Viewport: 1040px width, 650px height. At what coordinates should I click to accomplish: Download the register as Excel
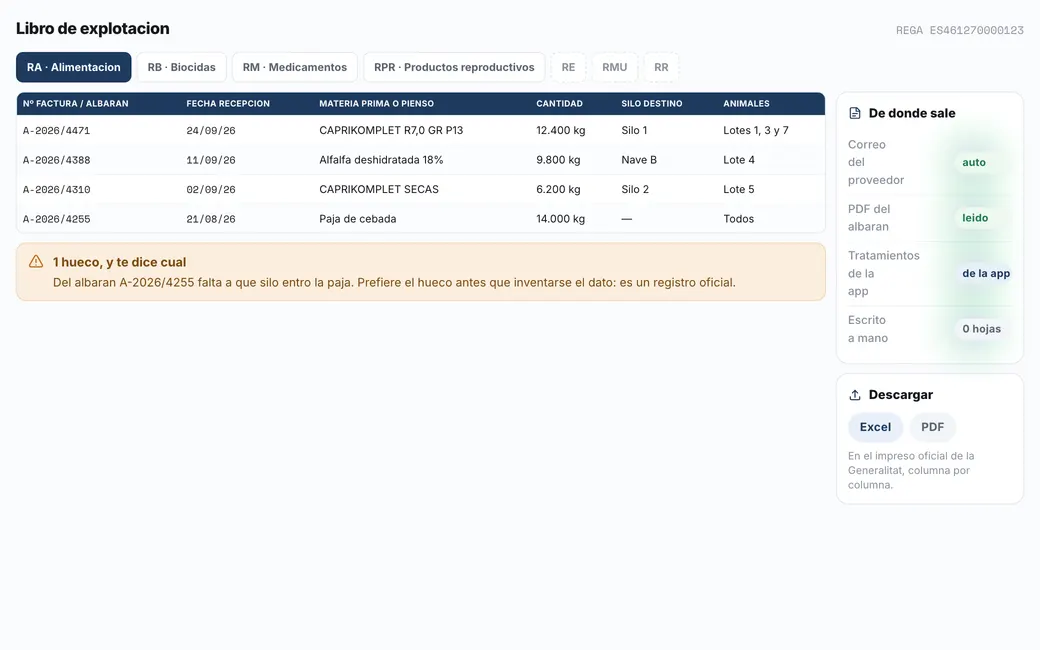click(876, 427)
